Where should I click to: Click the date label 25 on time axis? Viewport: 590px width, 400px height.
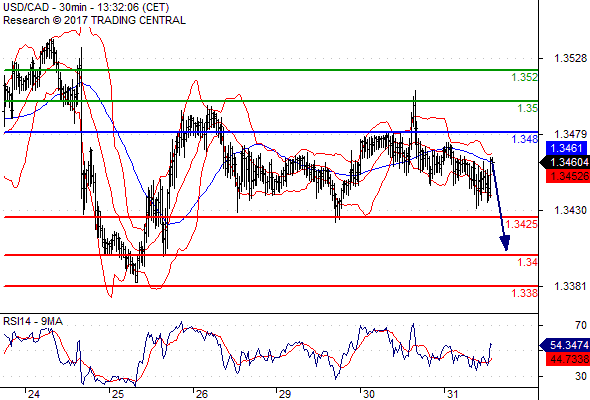click(x=117, y=394)
